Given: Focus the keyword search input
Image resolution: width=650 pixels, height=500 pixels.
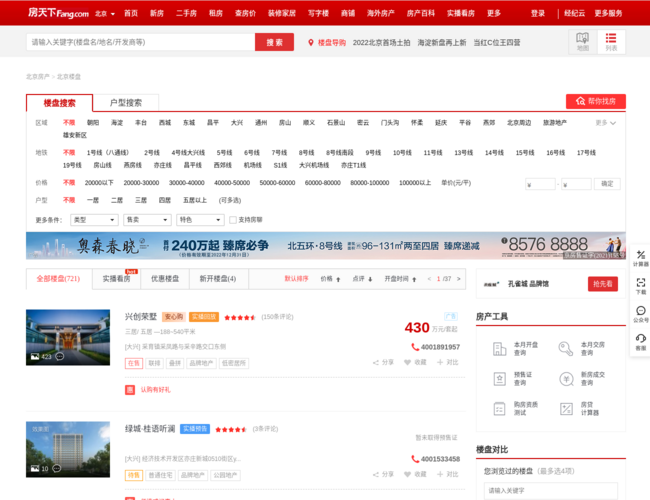Looking at the screenshot, I should (141, 42).
